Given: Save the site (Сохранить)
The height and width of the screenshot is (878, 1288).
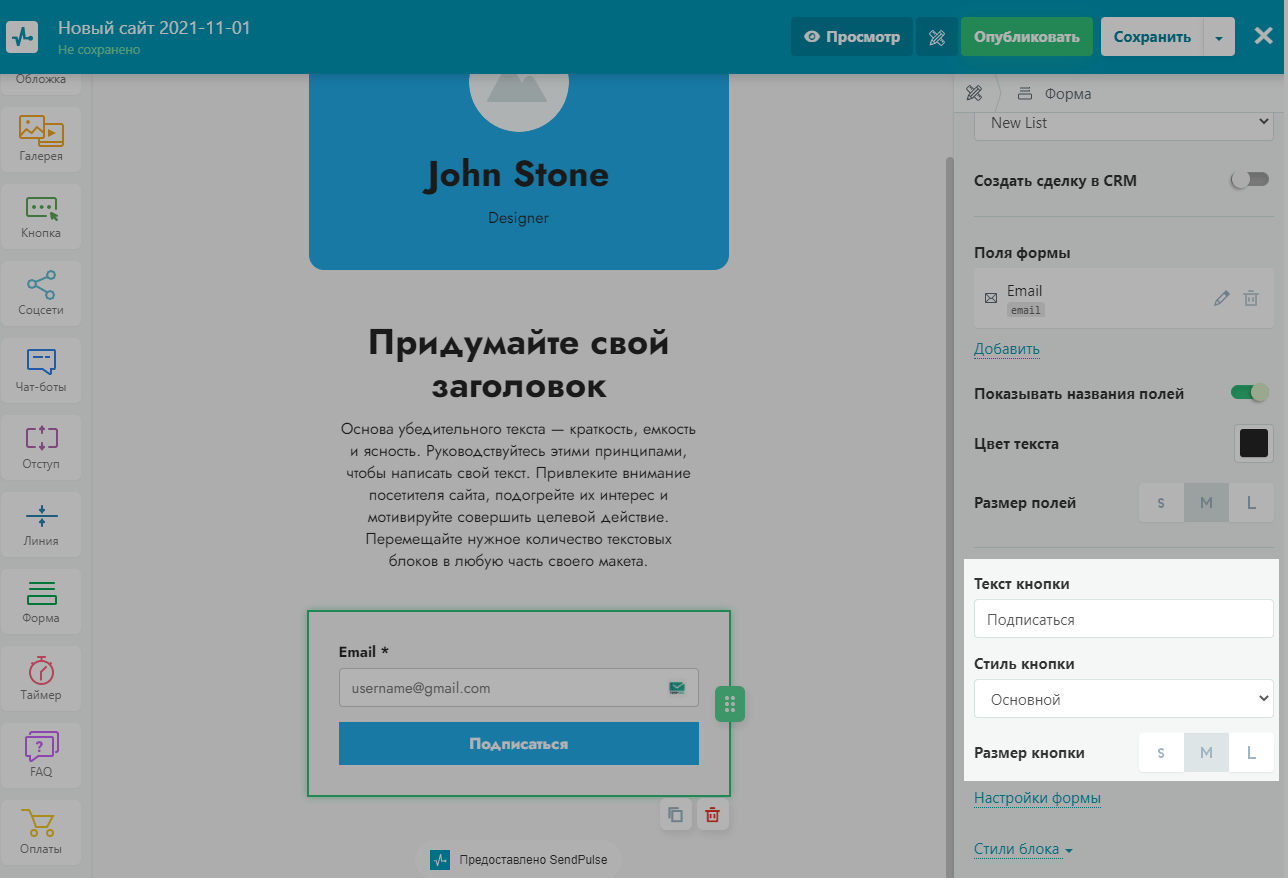Looking at the screenshot, I should [1152, 37].
